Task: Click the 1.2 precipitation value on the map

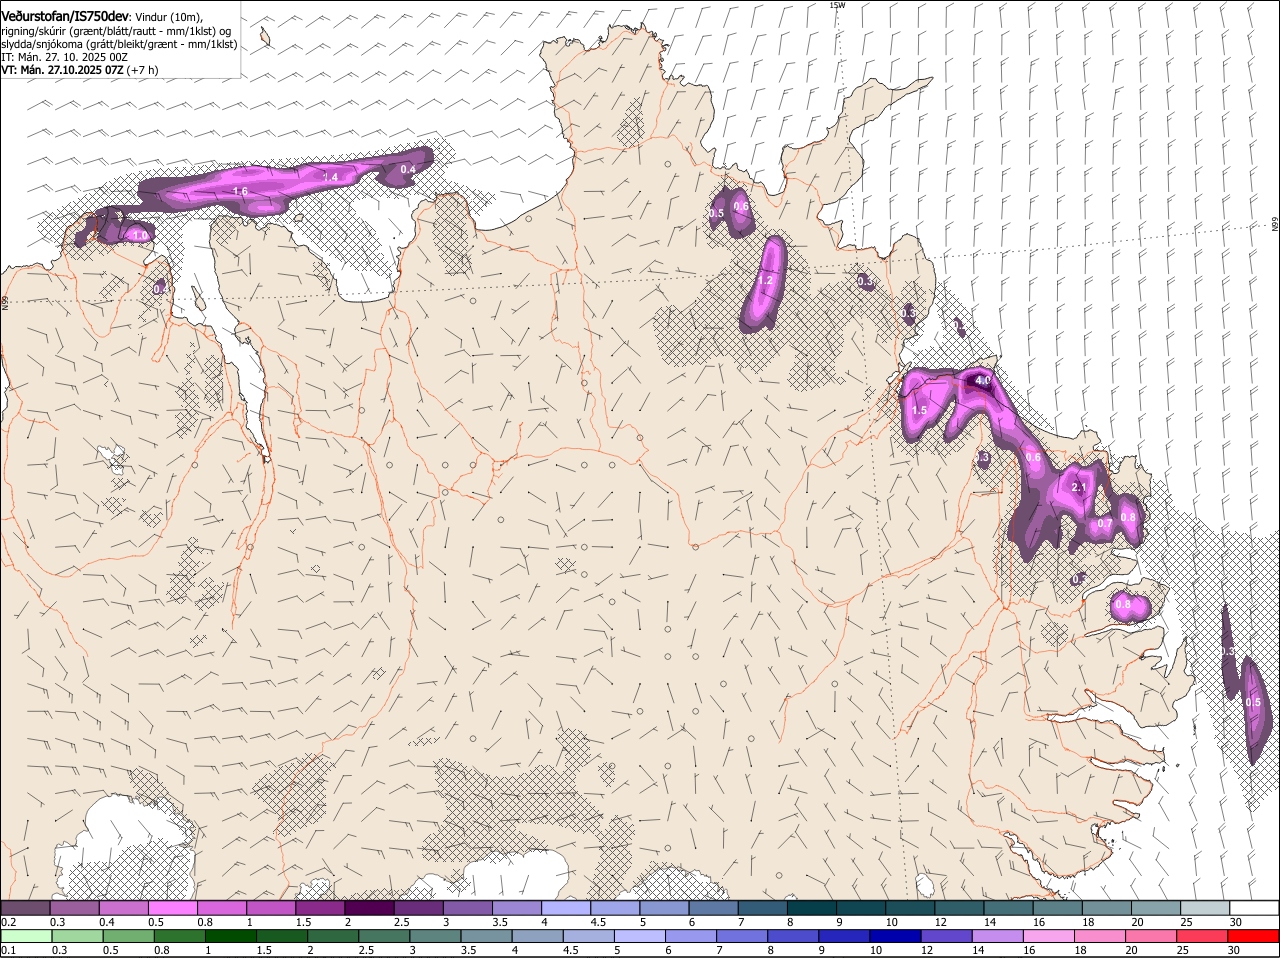Action: coord(765,281)
